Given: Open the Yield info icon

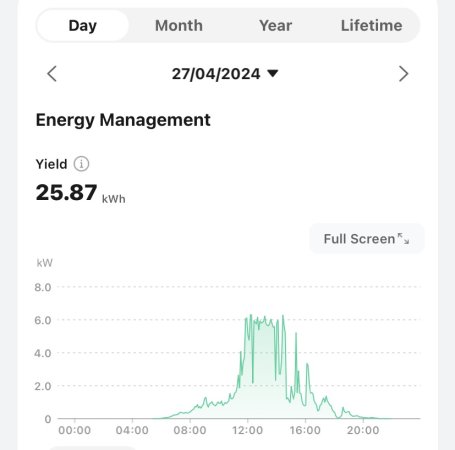Looking at the screenshot, I should pos(81,164).
